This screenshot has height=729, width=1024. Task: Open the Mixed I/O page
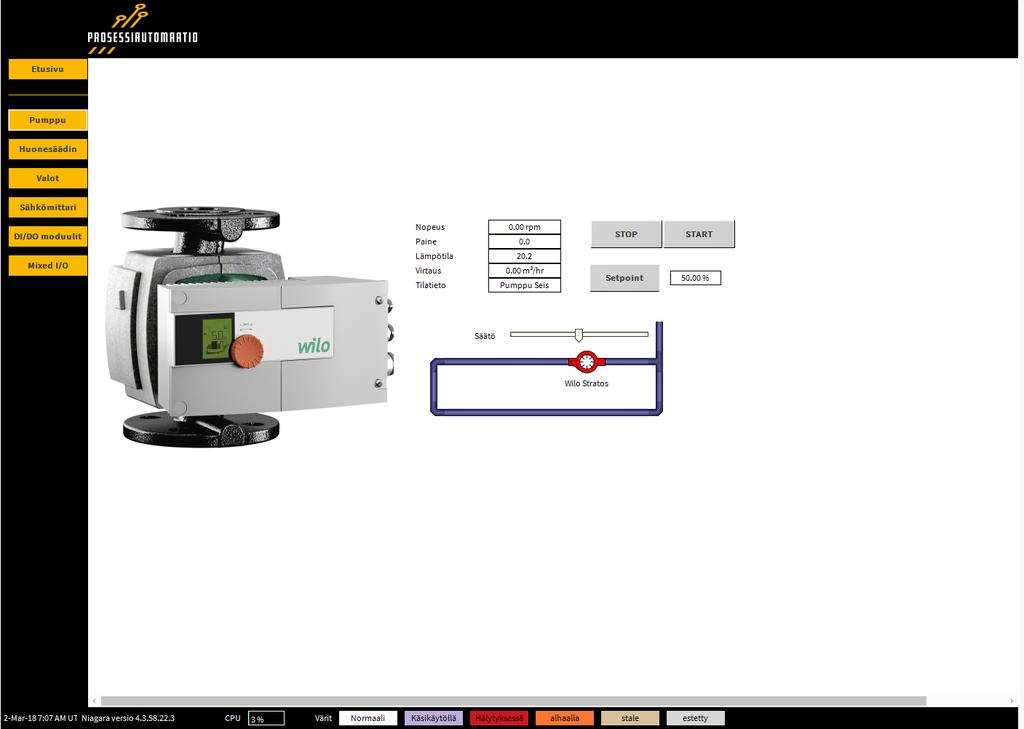tap(48, 265)
